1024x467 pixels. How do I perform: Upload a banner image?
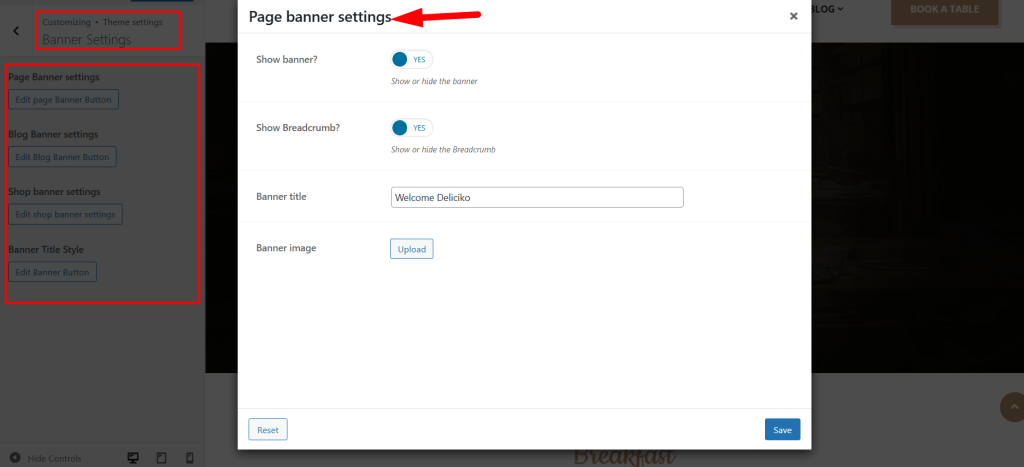coord(411,249)
